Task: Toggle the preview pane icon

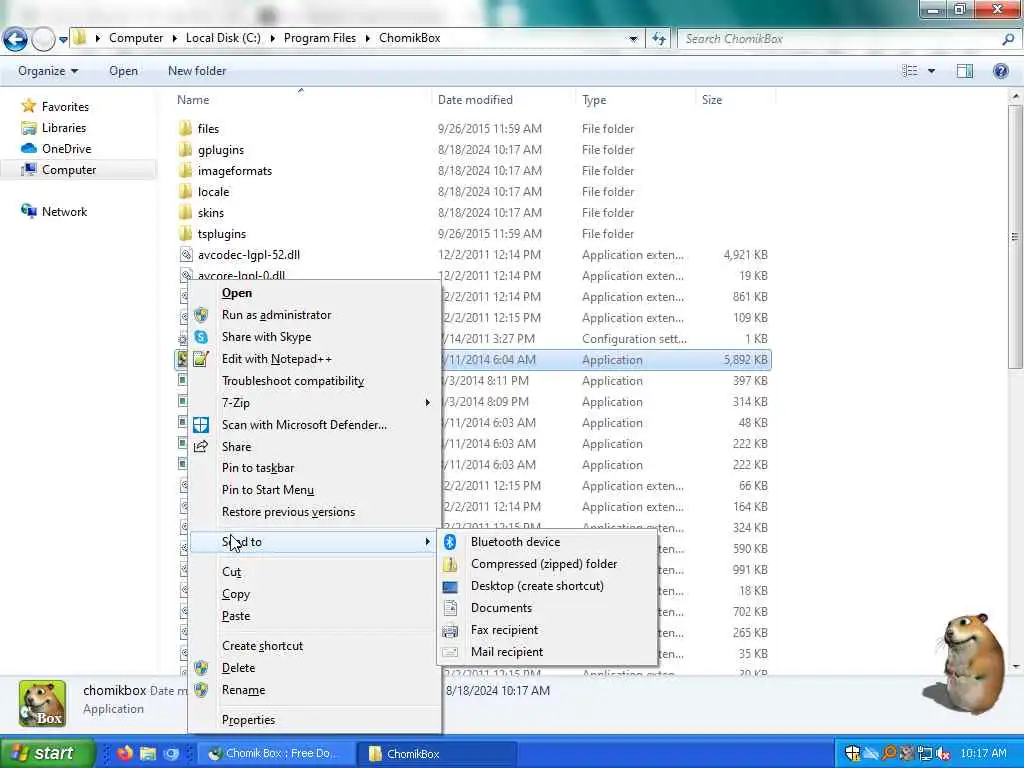Action: (x=965, y=71)
